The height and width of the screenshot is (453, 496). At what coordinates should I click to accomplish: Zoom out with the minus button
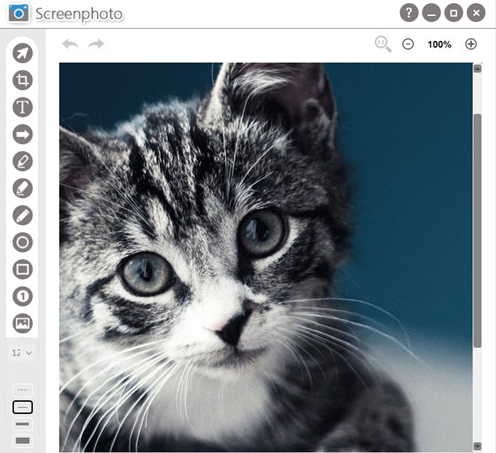(408, 44)
